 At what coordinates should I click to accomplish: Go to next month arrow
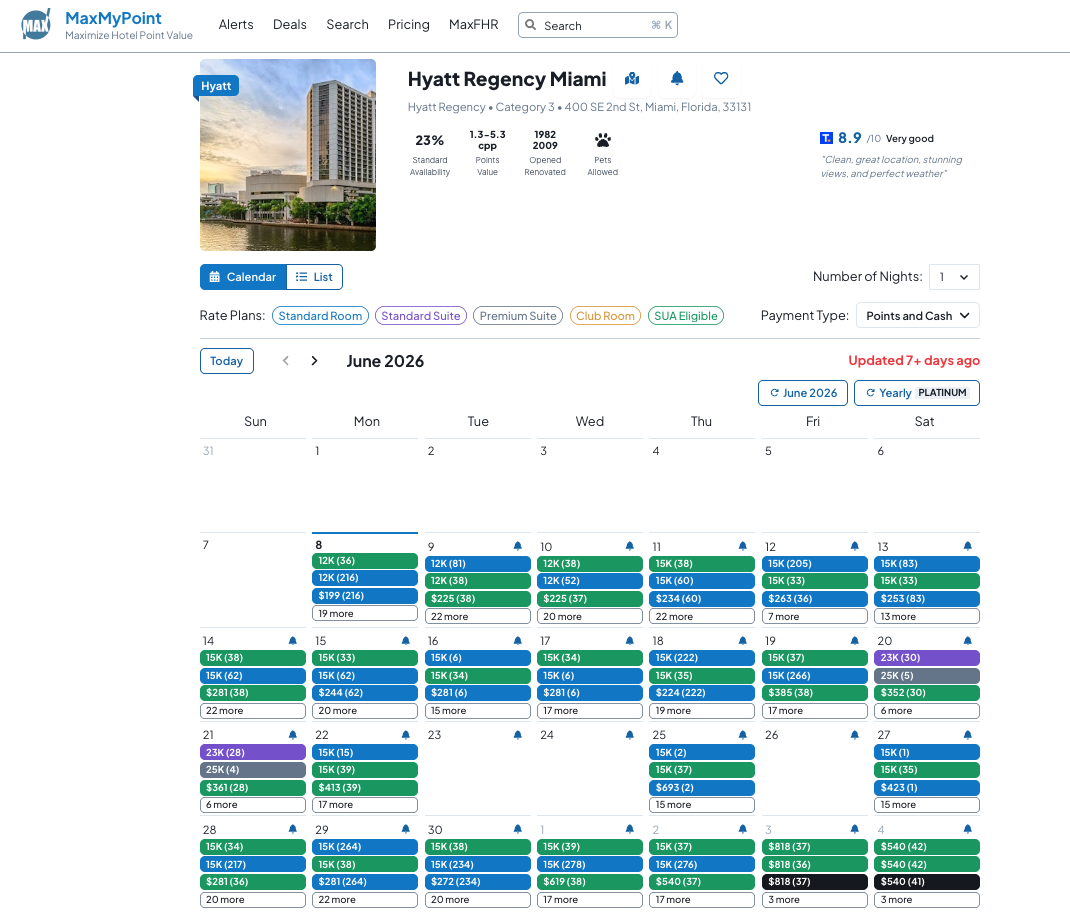coord(314,361)
